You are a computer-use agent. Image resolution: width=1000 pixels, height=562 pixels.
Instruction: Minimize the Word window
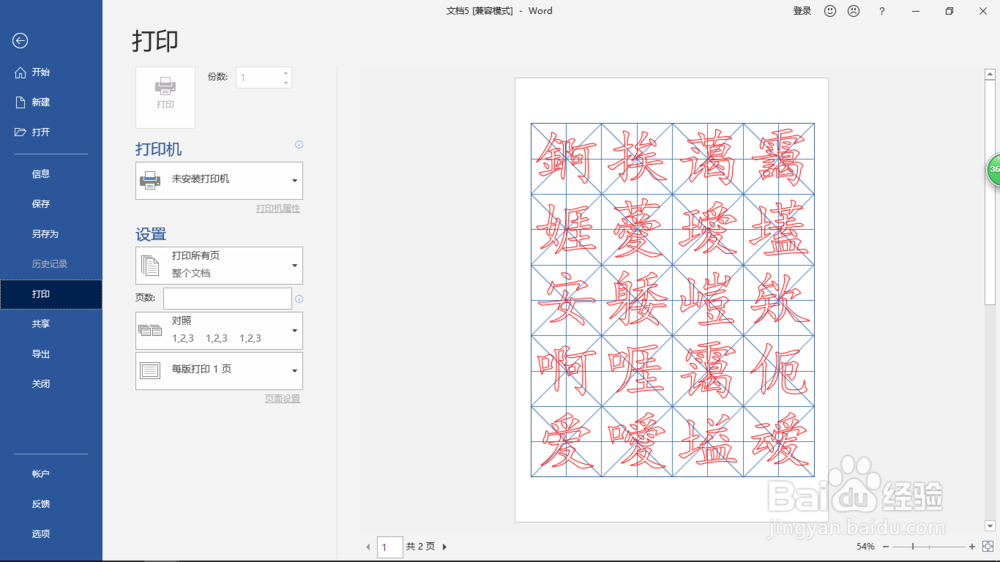point(916,11)
